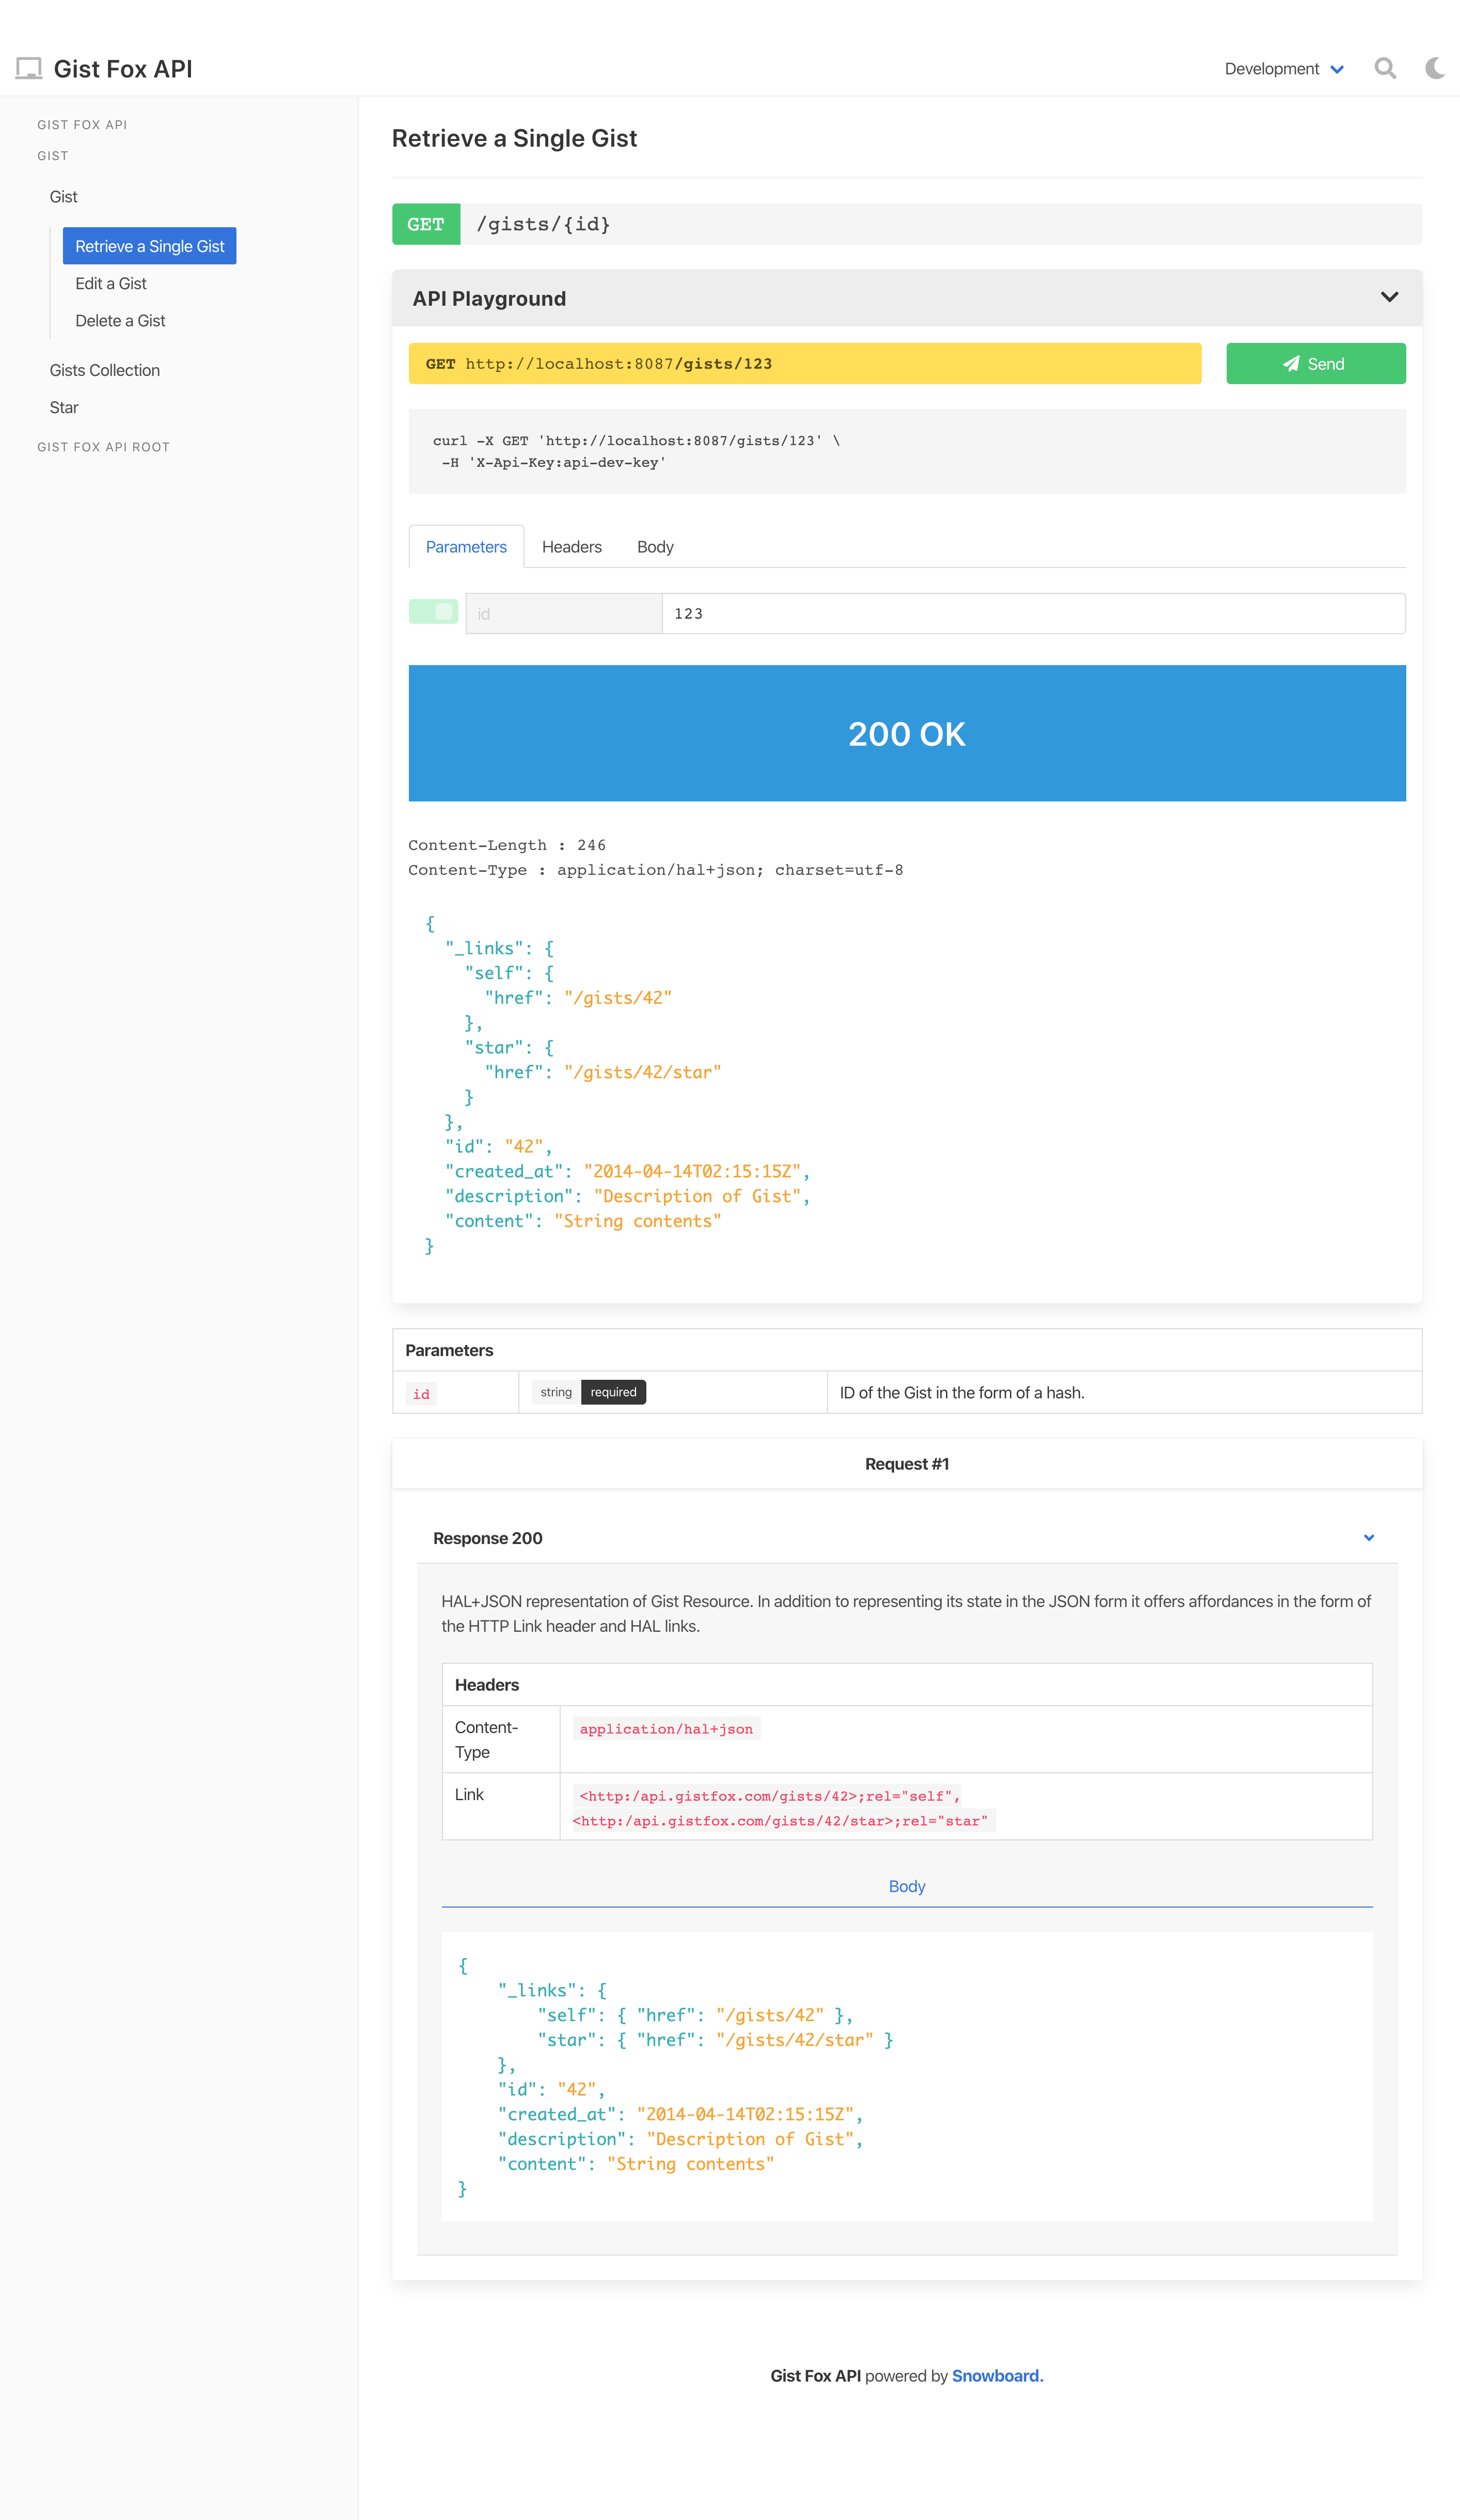This screenshot has width=1460, height=2520.
Task: Click the paper plane Send button
Action: [x=1315, y=364]
